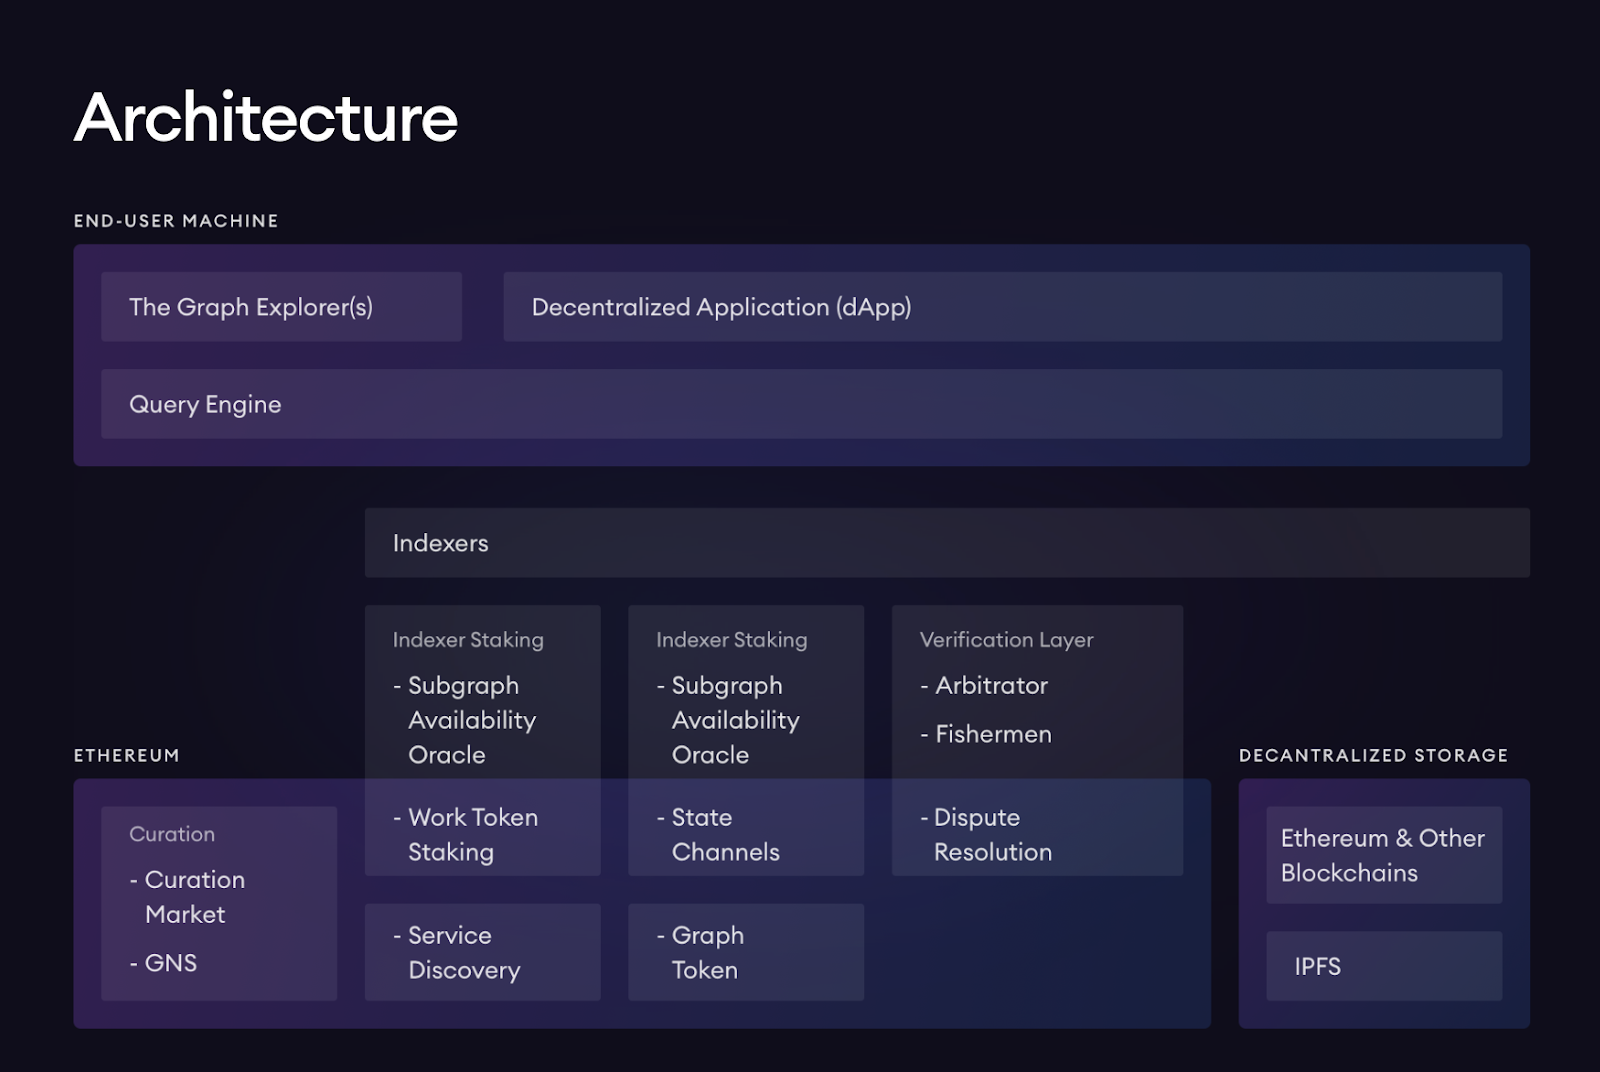Click the GNS entry
Screen dimensions: 1600x1072
[x=163, y=963]
